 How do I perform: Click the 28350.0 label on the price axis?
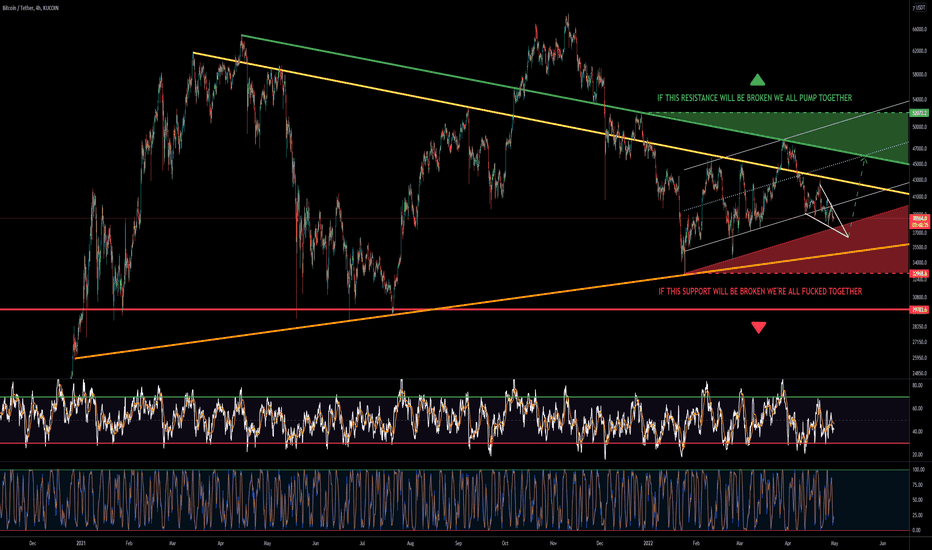(920, 326)
